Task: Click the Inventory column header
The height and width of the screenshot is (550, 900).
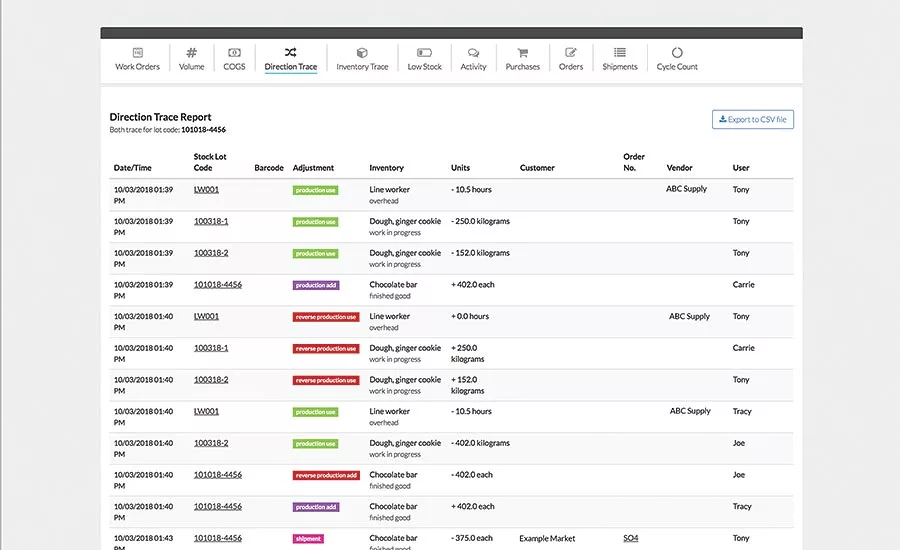Action: coord(386,168)
